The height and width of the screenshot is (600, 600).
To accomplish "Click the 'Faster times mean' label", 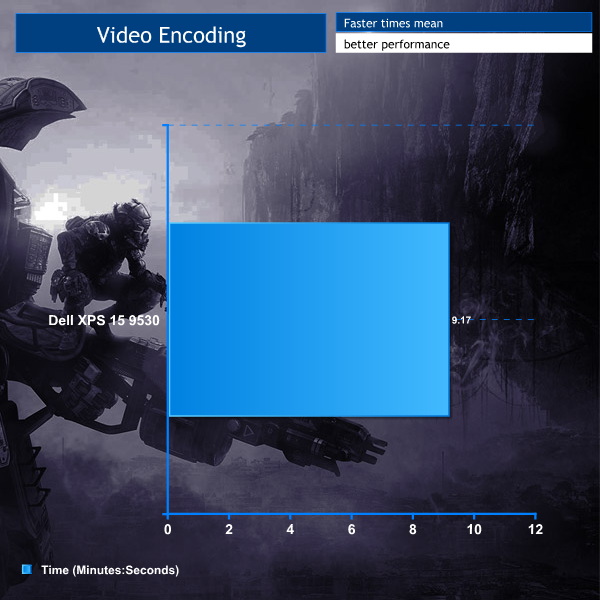I will pos(393,23).
